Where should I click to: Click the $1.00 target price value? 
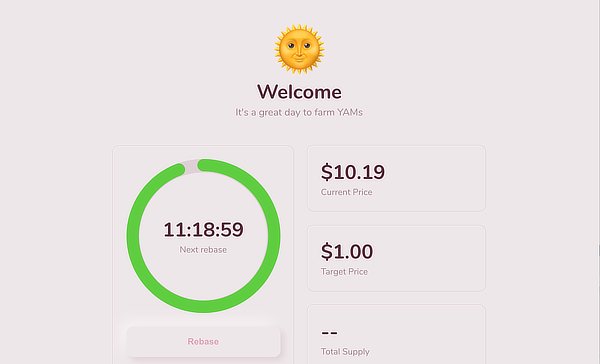coord(347,251)
